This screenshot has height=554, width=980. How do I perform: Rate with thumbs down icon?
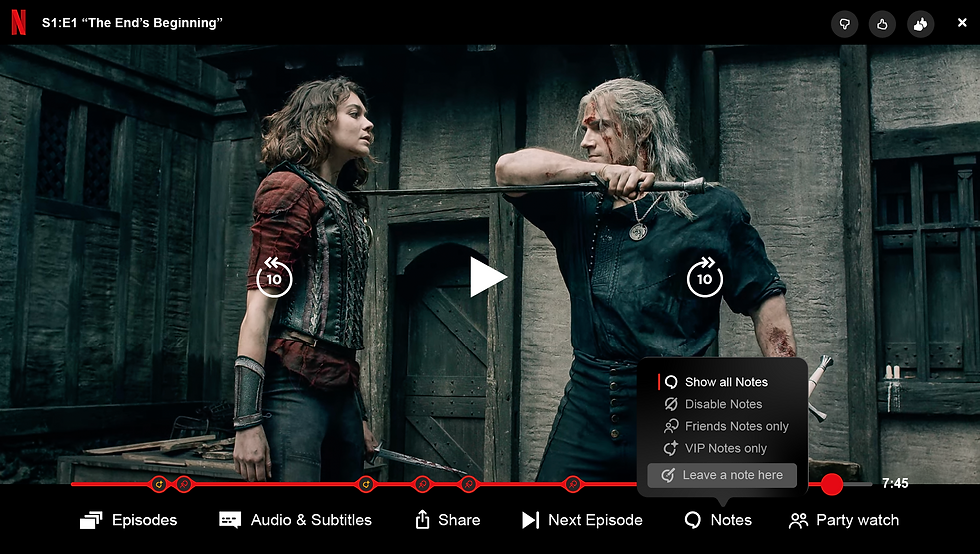pyautogui.click(x=844, y=24)
